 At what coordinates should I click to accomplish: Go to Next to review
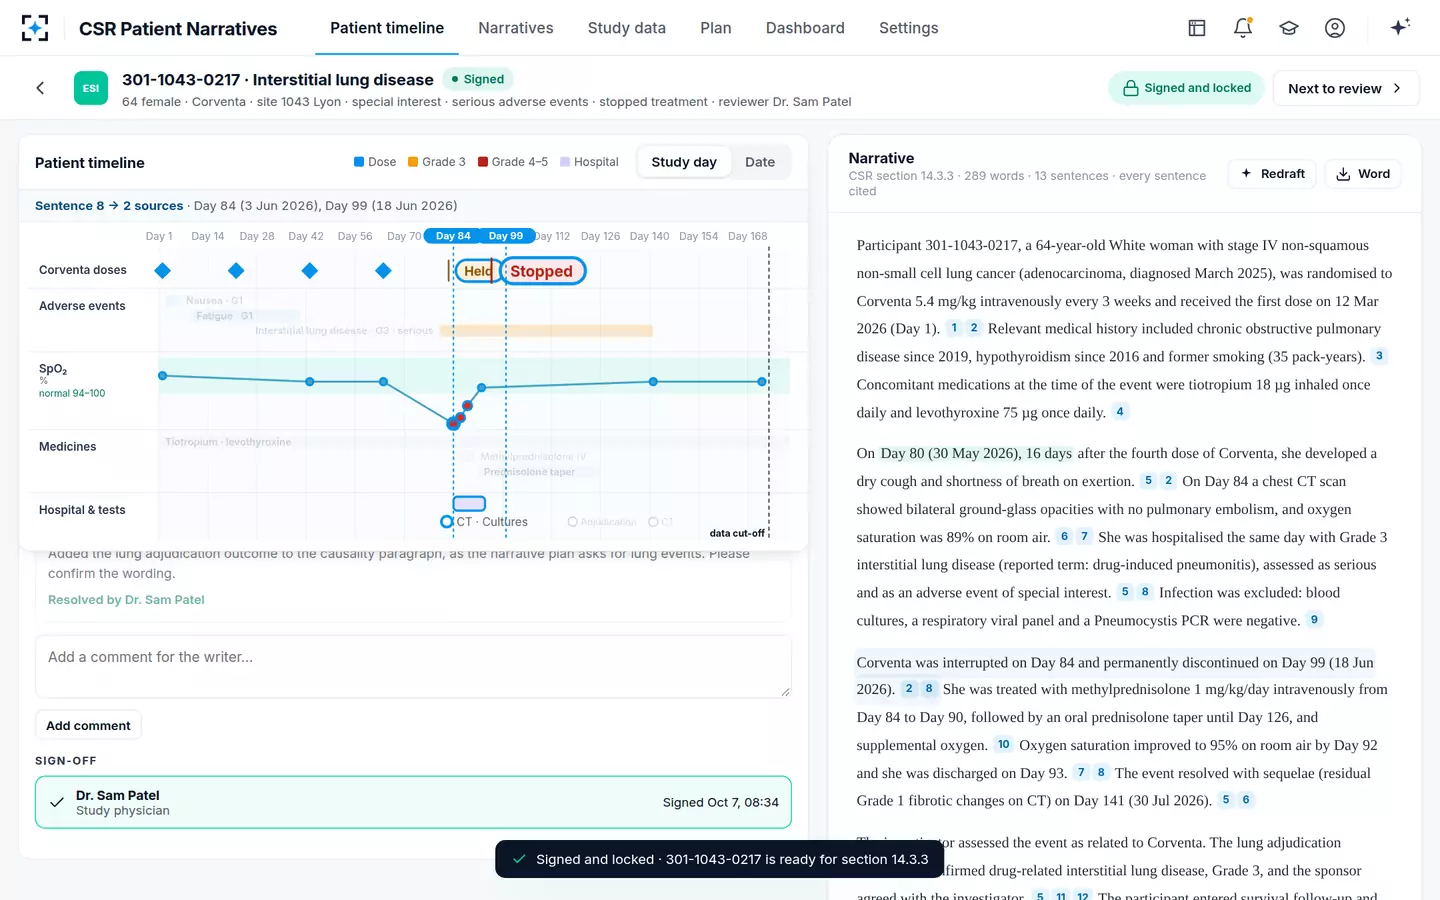pos(1345,88)
